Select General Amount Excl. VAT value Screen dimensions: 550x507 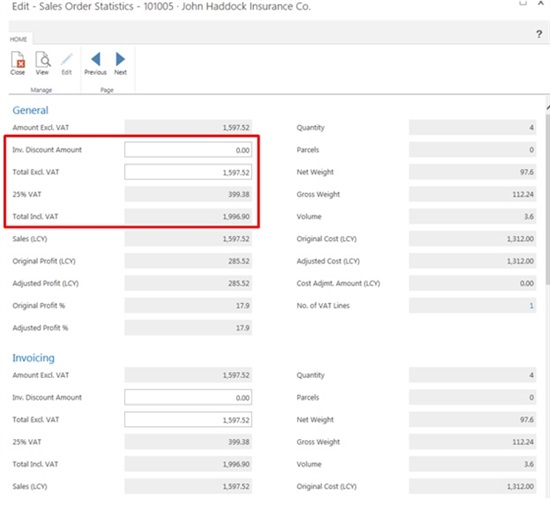click(188, 127)
